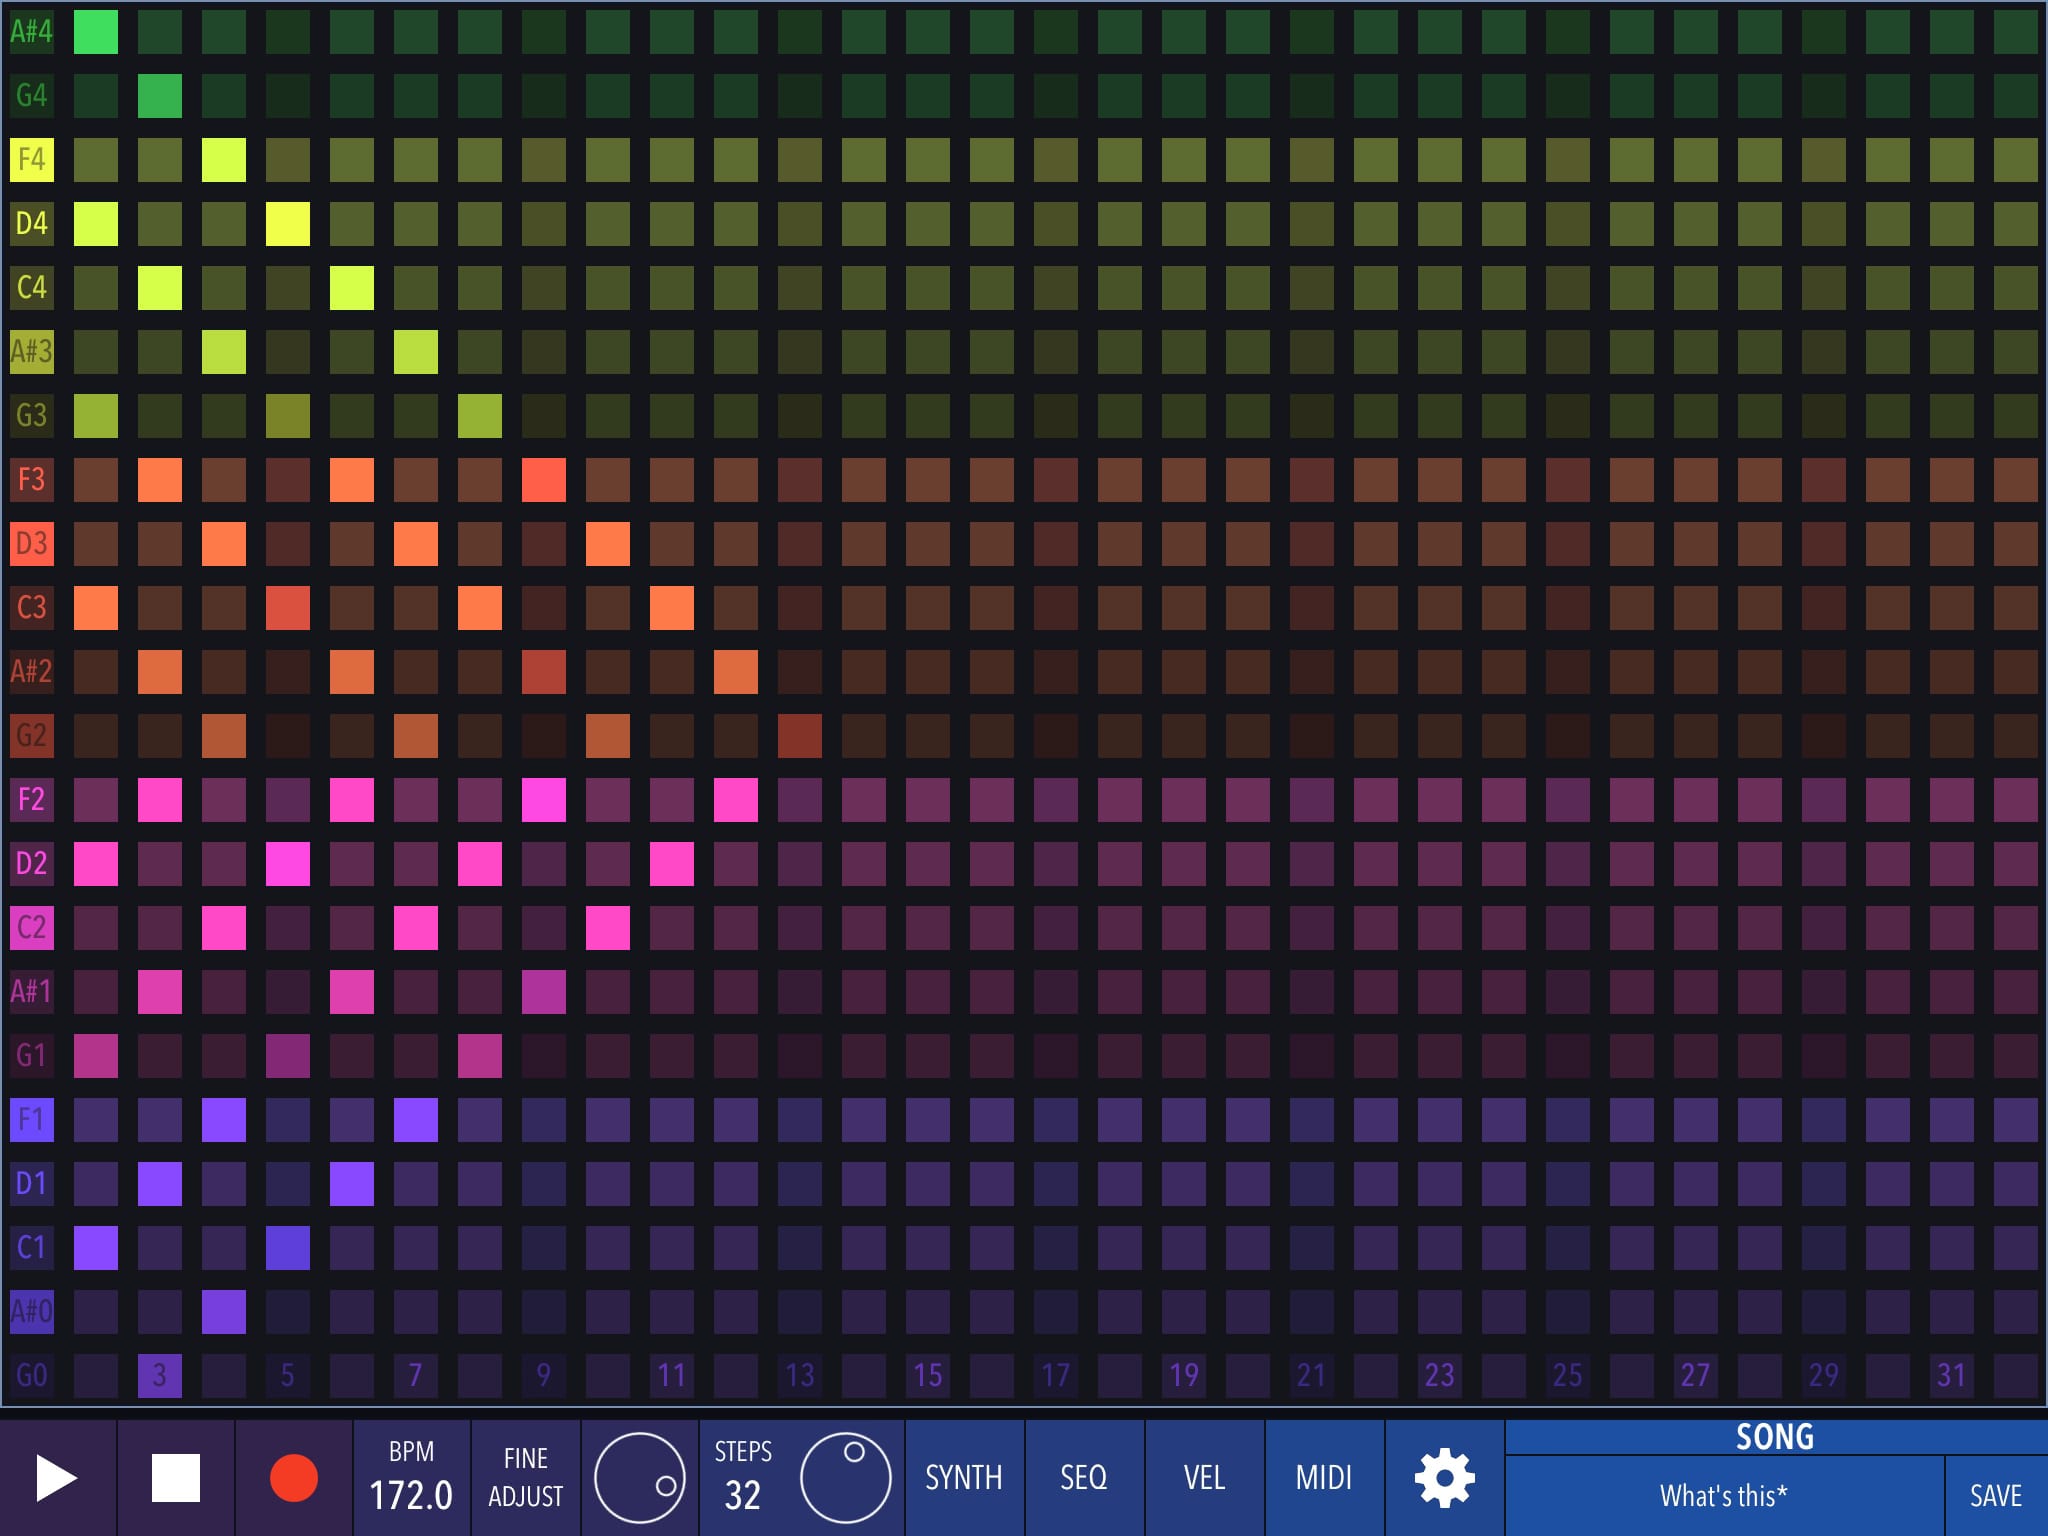Turn off the lit C1 cell in column 5
This screenshot has width=2048, height=1536.
click(x=288, y=1248)
